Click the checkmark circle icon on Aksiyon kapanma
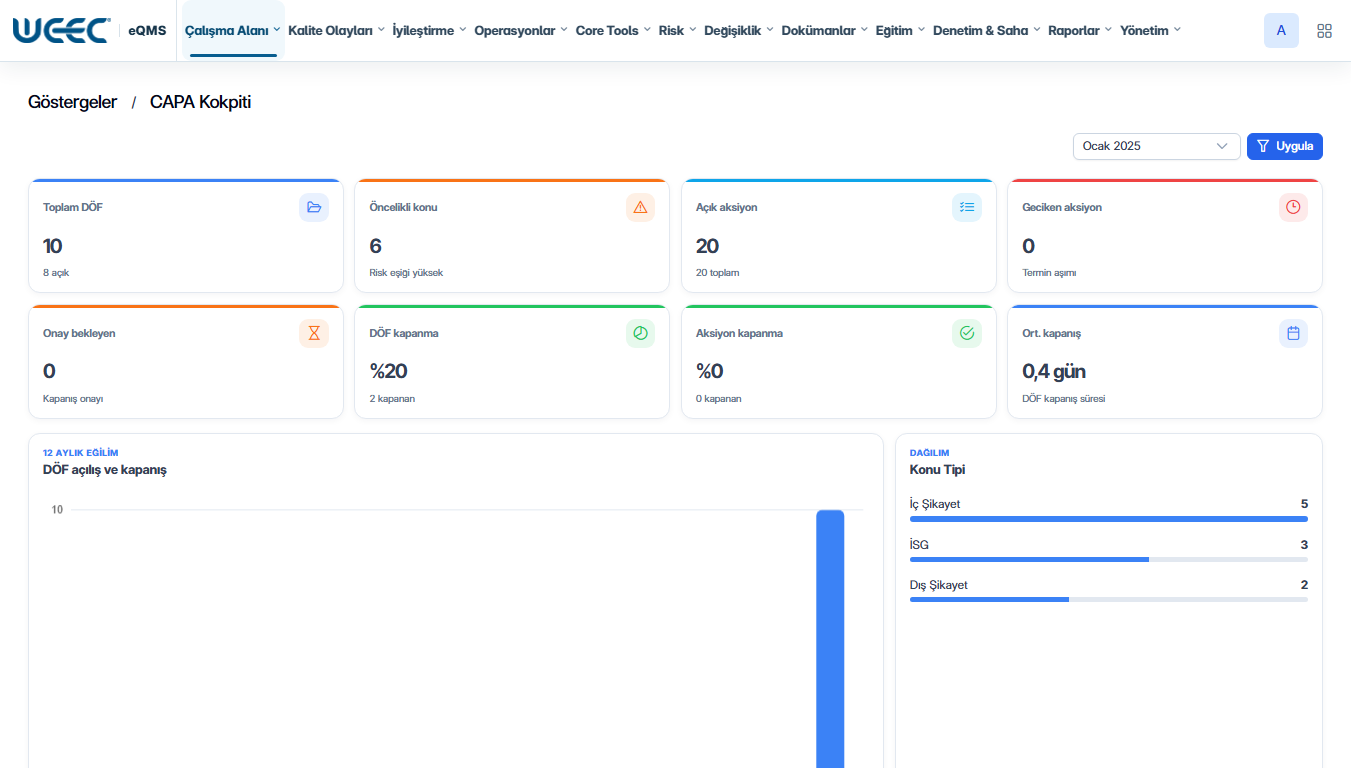 coord(967,333)
